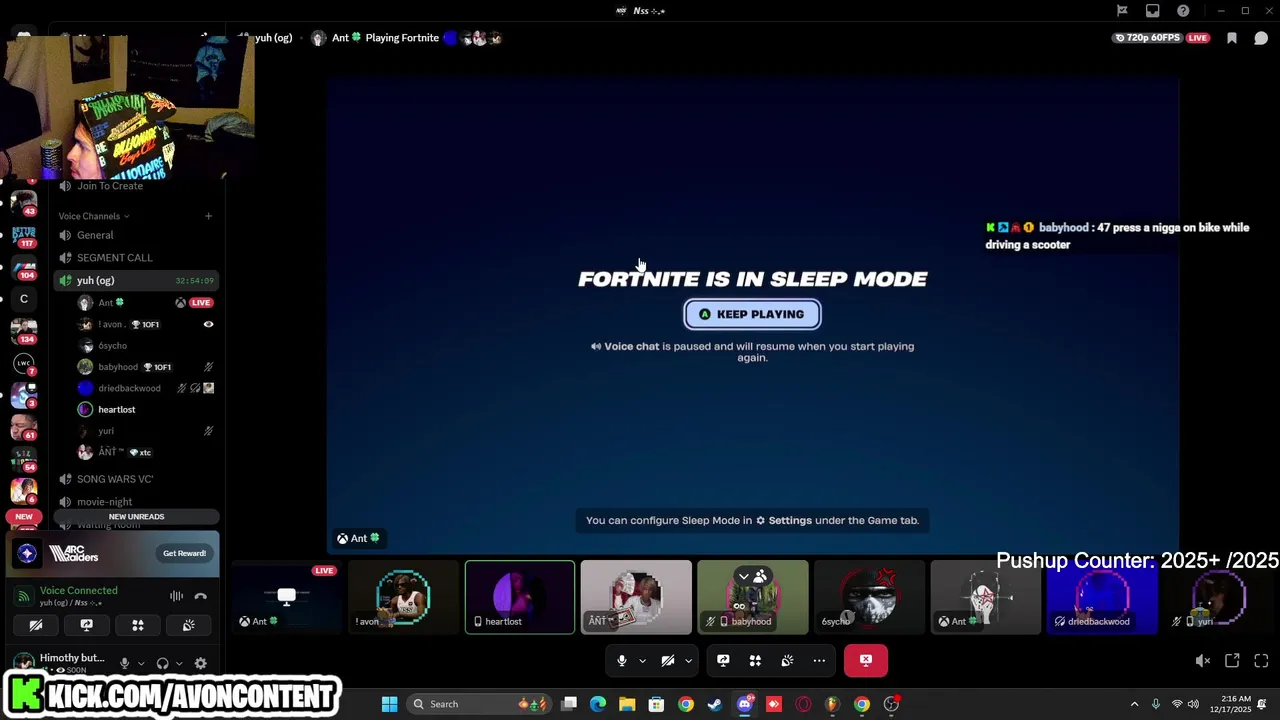Open Discord from the taskbar
The height and width of the screenshot is (720, 1280).
click(744, 704)
